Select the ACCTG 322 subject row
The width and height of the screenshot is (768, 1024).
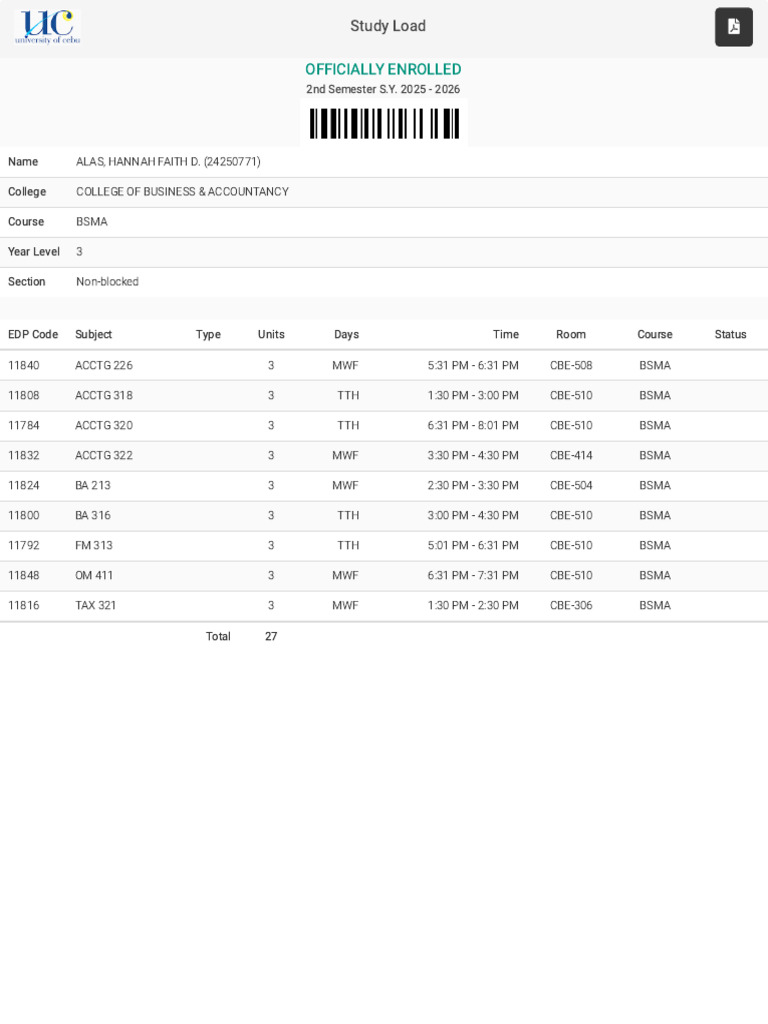(384, 456)
